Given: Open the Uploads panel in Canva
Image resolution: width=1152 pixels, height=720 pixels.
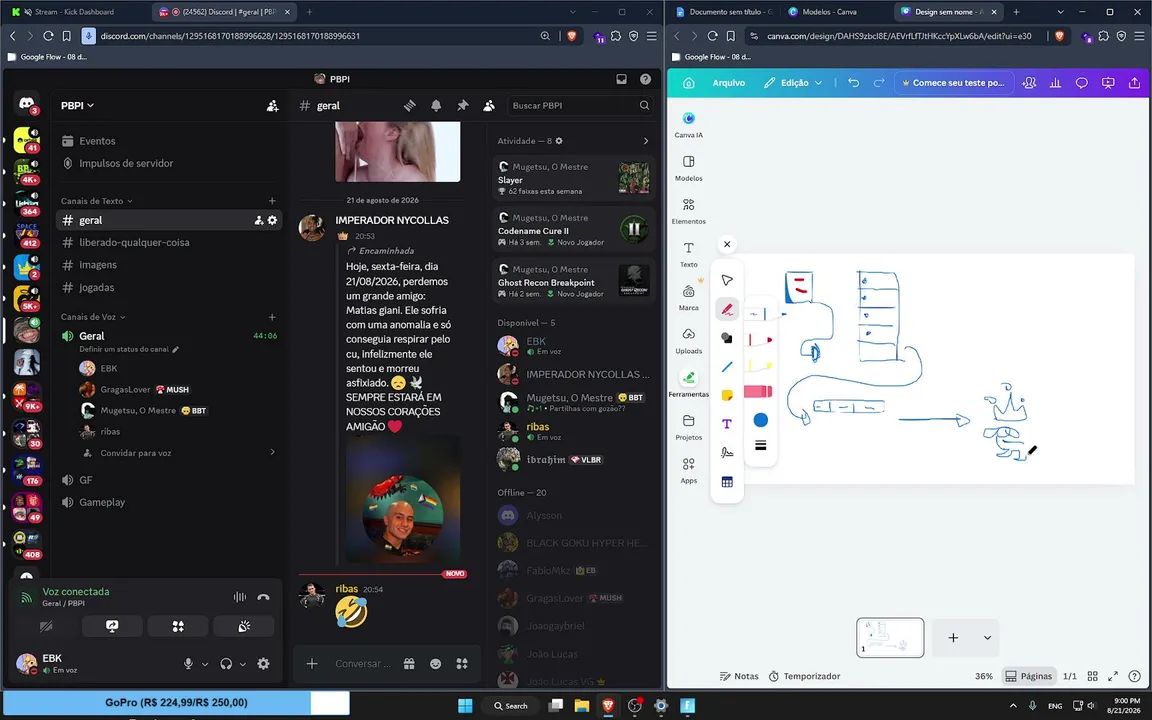Looking at the screenshot, I should [688, 340].
